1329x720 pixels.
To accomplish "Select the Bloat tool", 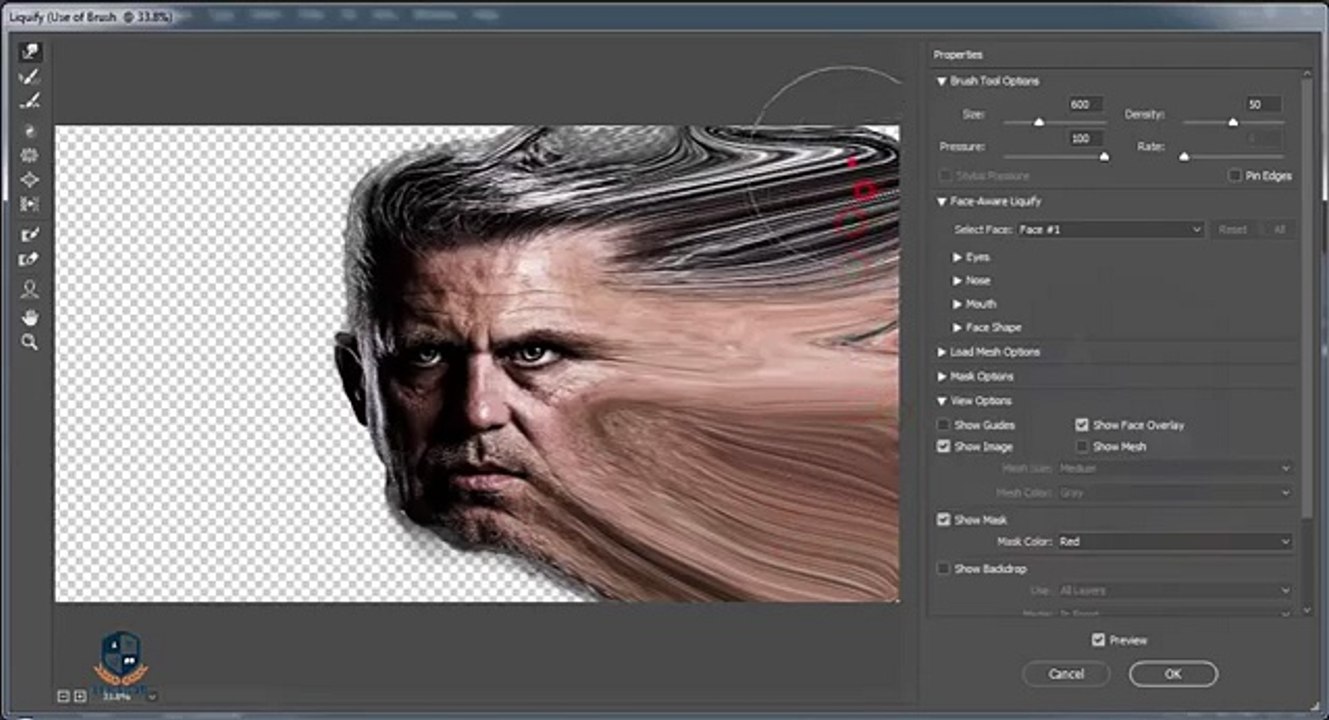I will point(30,180).
